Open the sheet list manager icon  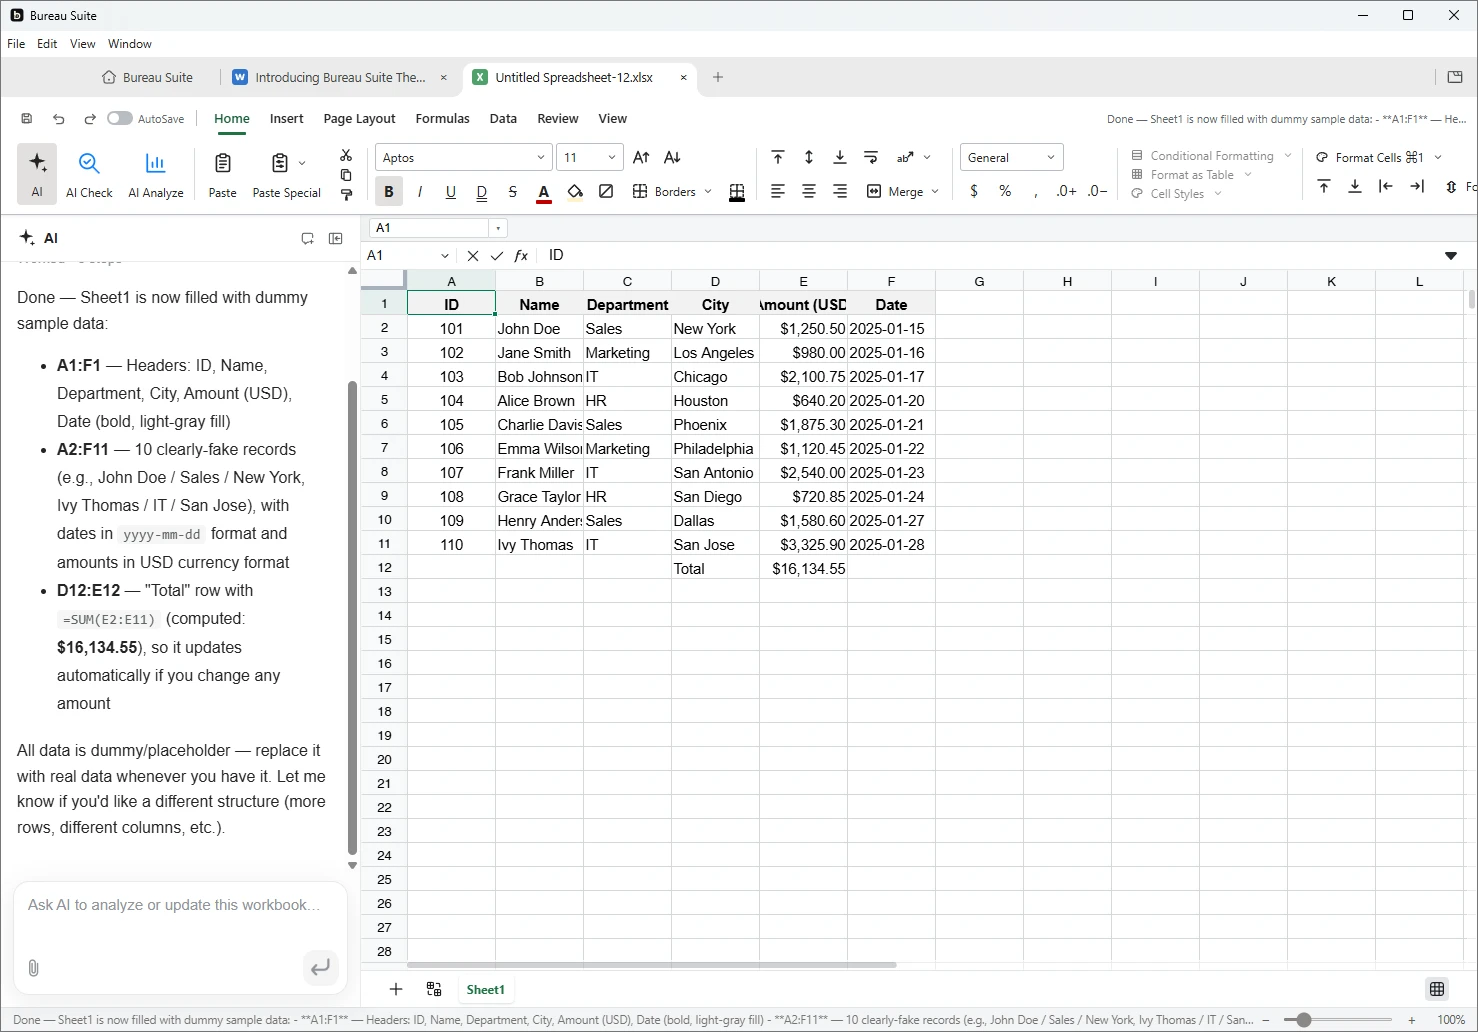pos(434,989)
